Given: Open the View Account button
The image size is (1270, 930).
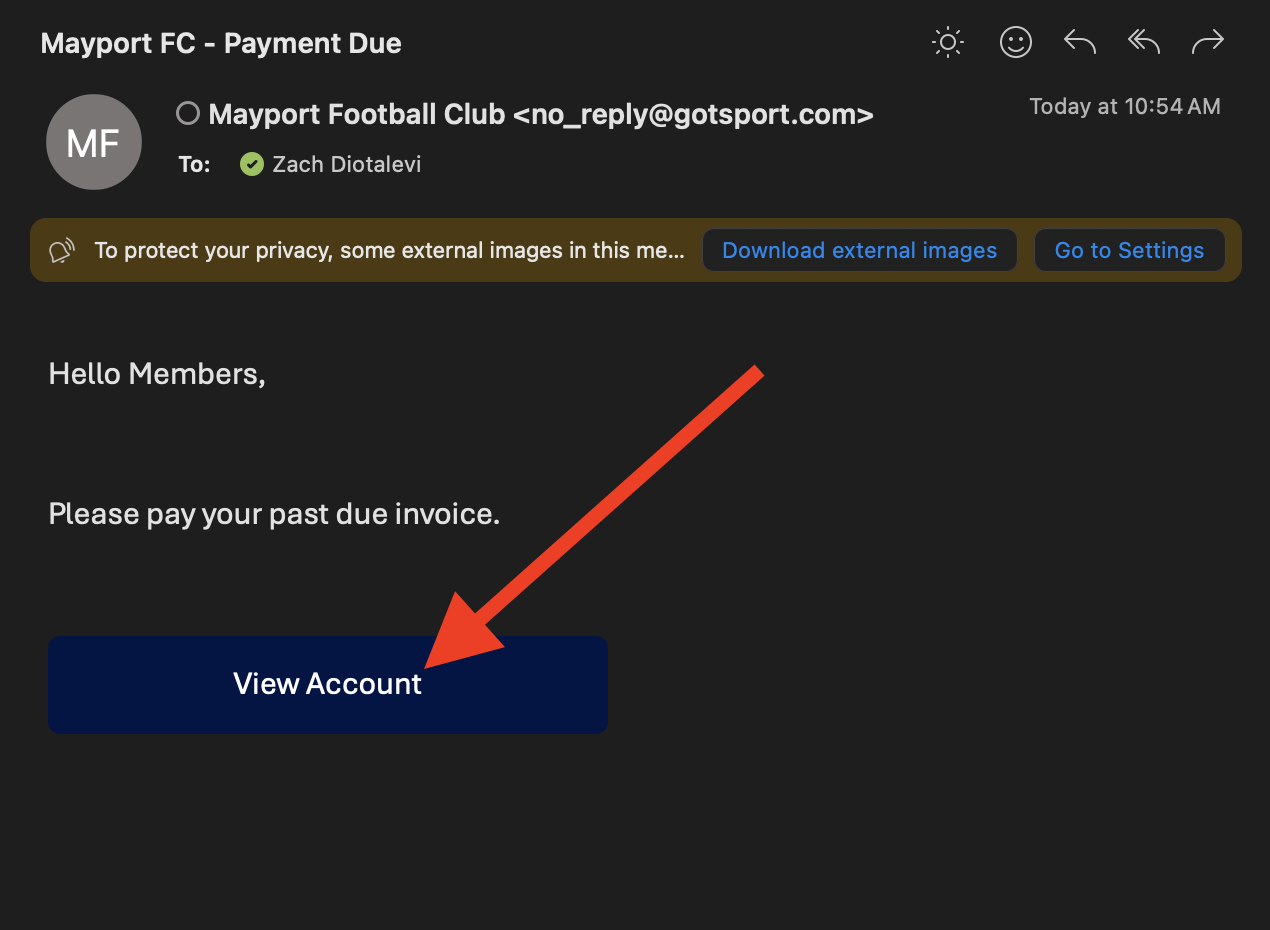Looking at the screenshot, I should click(x=327, y=684).
